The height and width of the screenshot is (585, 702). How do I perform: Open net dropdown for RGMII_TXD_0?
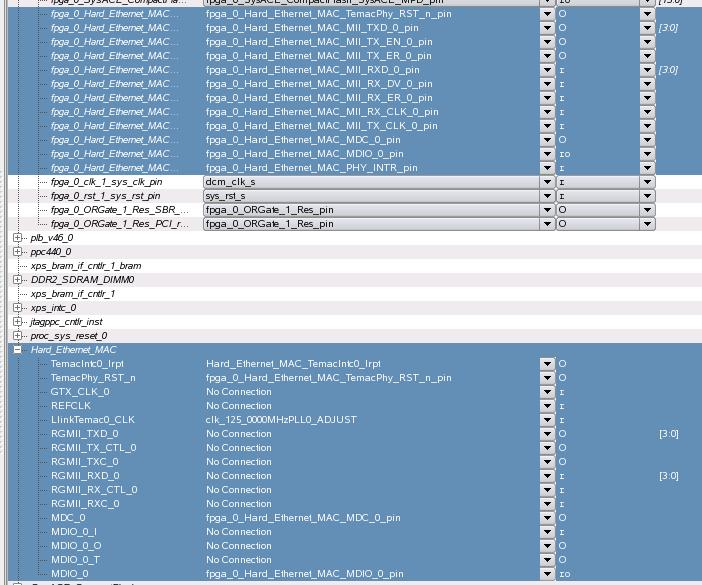547,434
